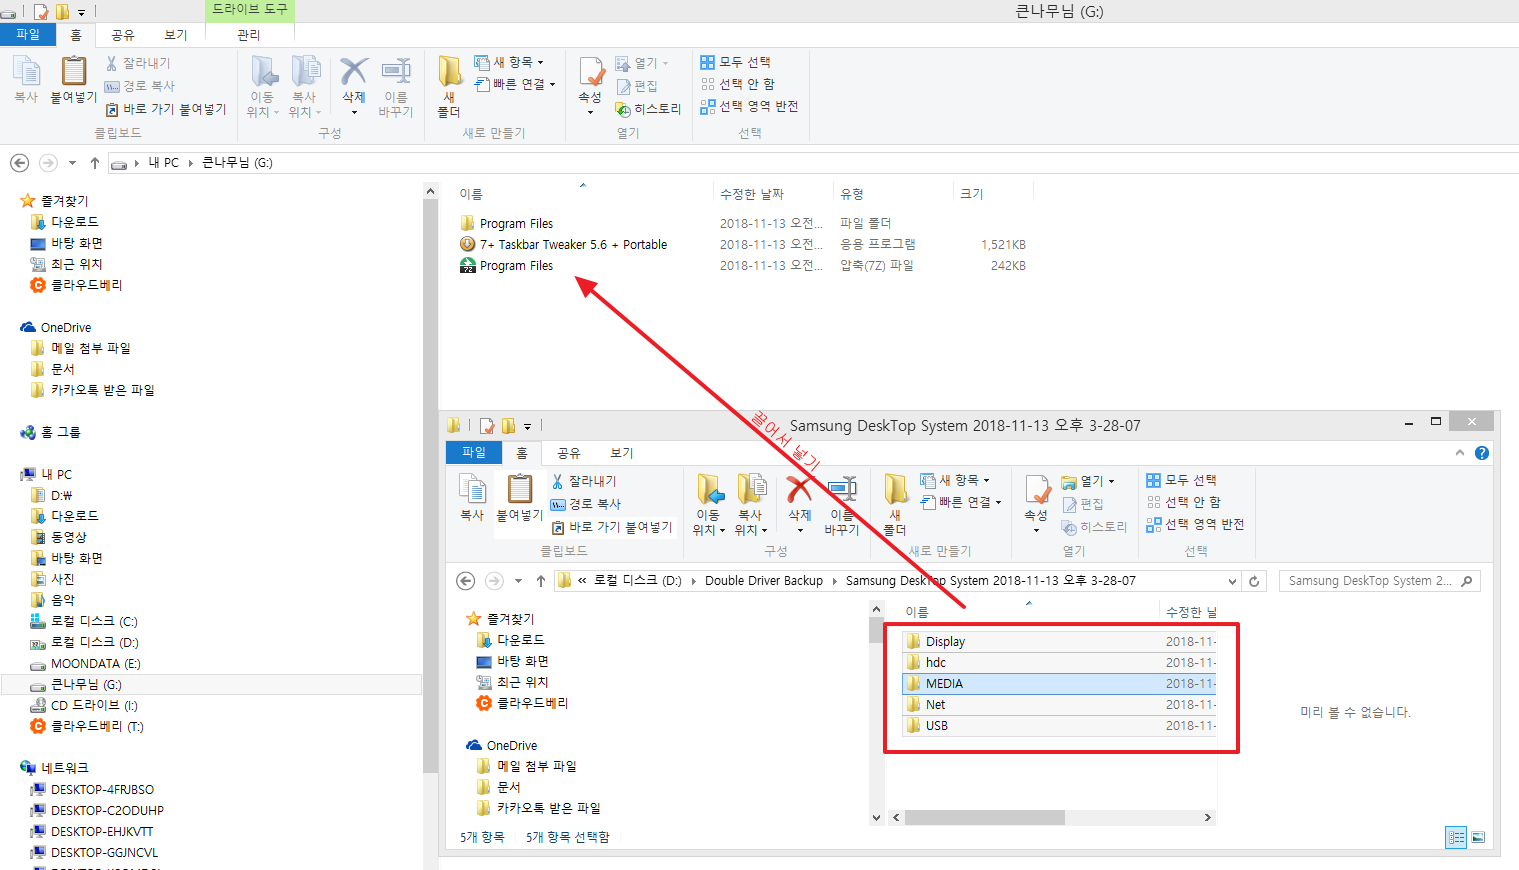
Task: Click refresh button in Samsung DeskTop address bar
Action: coord(1254,581)
